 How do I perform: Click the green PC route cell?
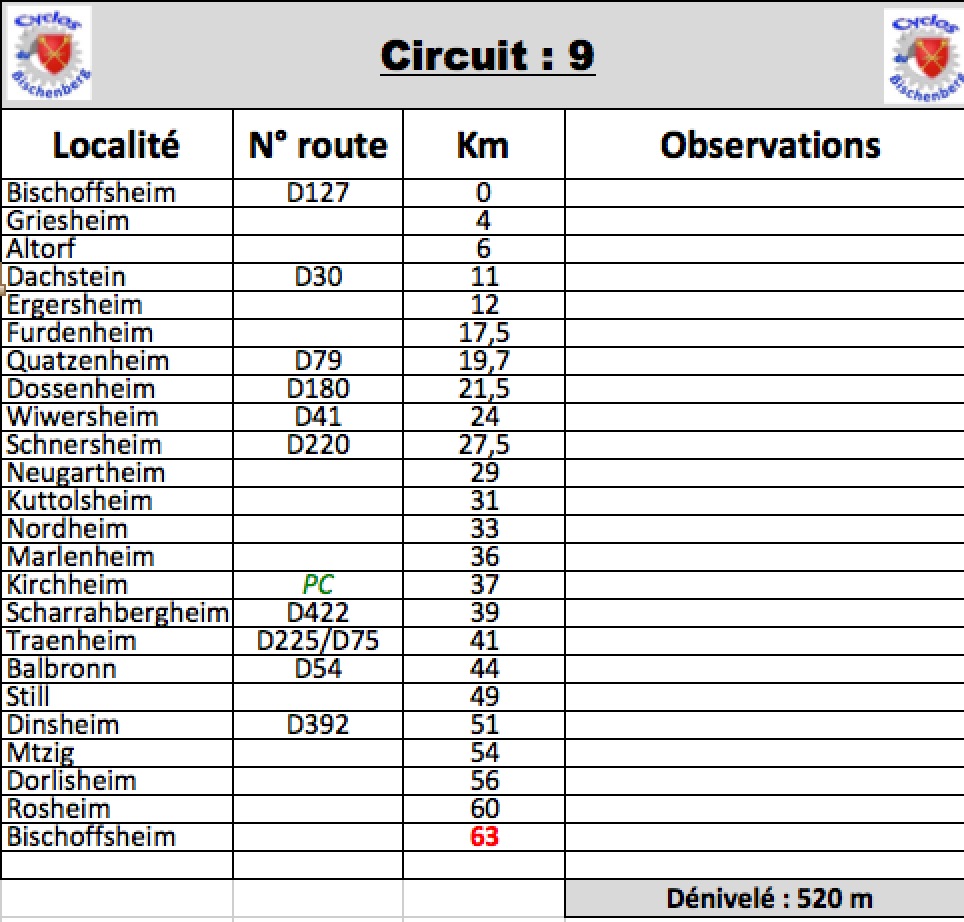318,585
